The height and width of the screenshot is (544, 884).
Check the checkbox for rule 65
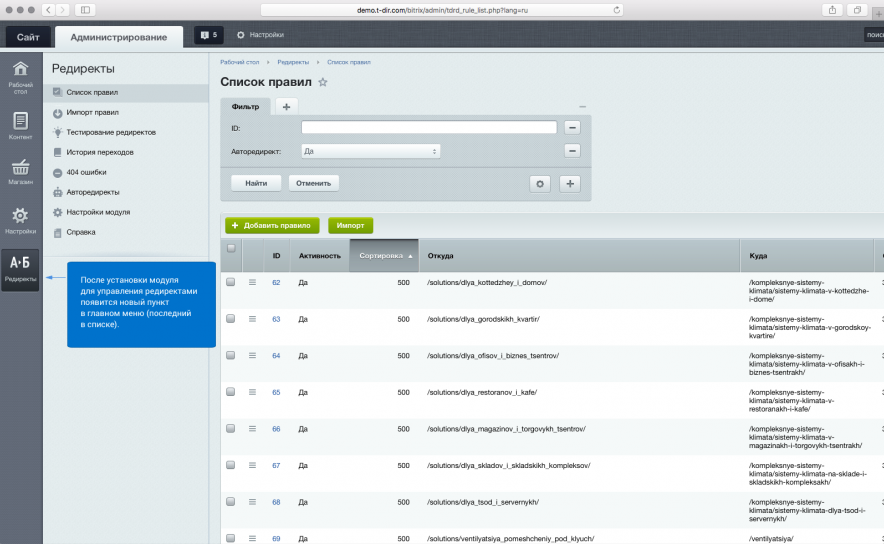tap(231, 392)
